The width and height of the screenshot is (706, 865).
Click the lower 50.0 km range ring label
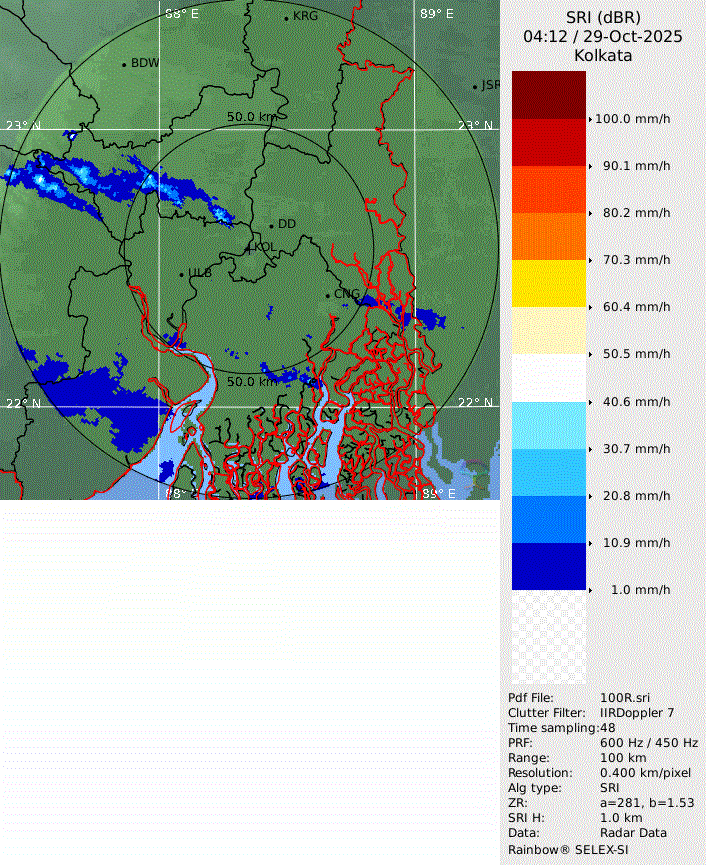pos(252,381)
